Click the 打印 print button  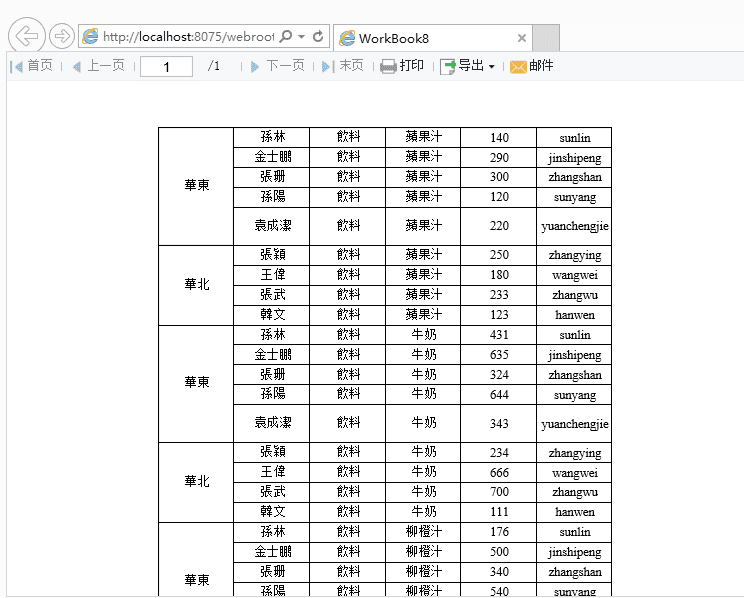tap(411, 65)
